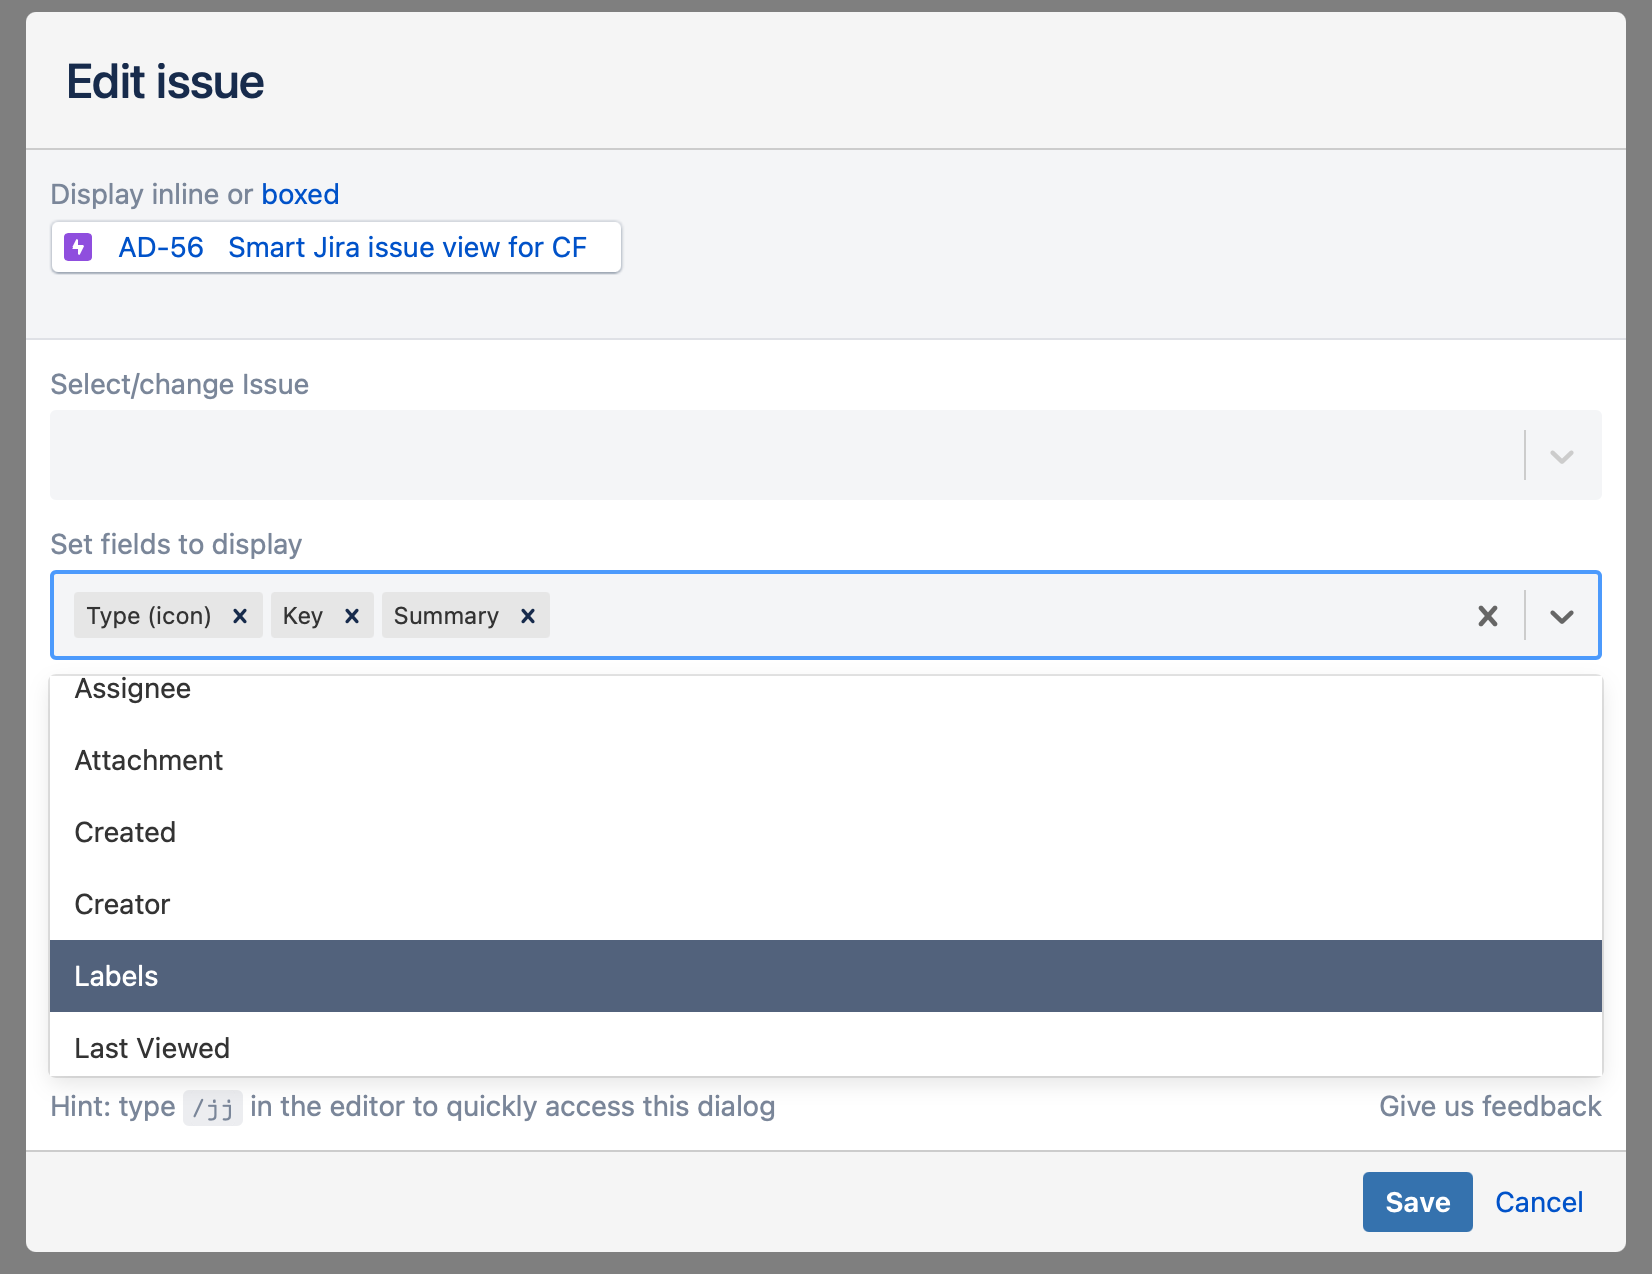Screen dimensions: 1652x1274
Task: Click the purple issue type icon for AD-56
Action: [x=78, y=247]
